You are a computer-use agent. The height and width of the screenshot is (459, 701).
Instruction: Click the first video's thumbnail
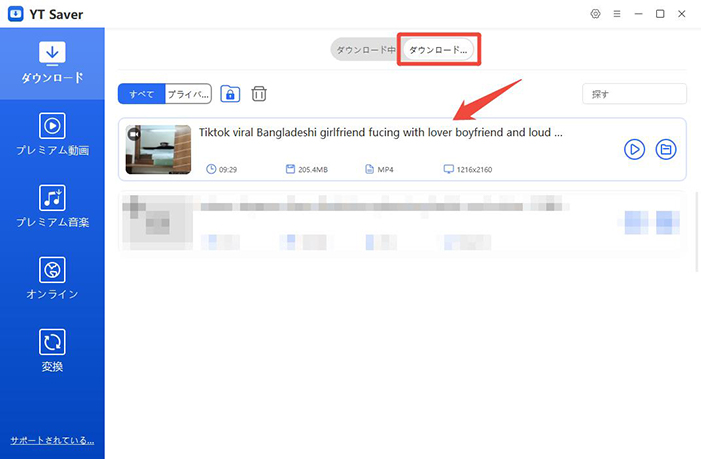(158, 149)
